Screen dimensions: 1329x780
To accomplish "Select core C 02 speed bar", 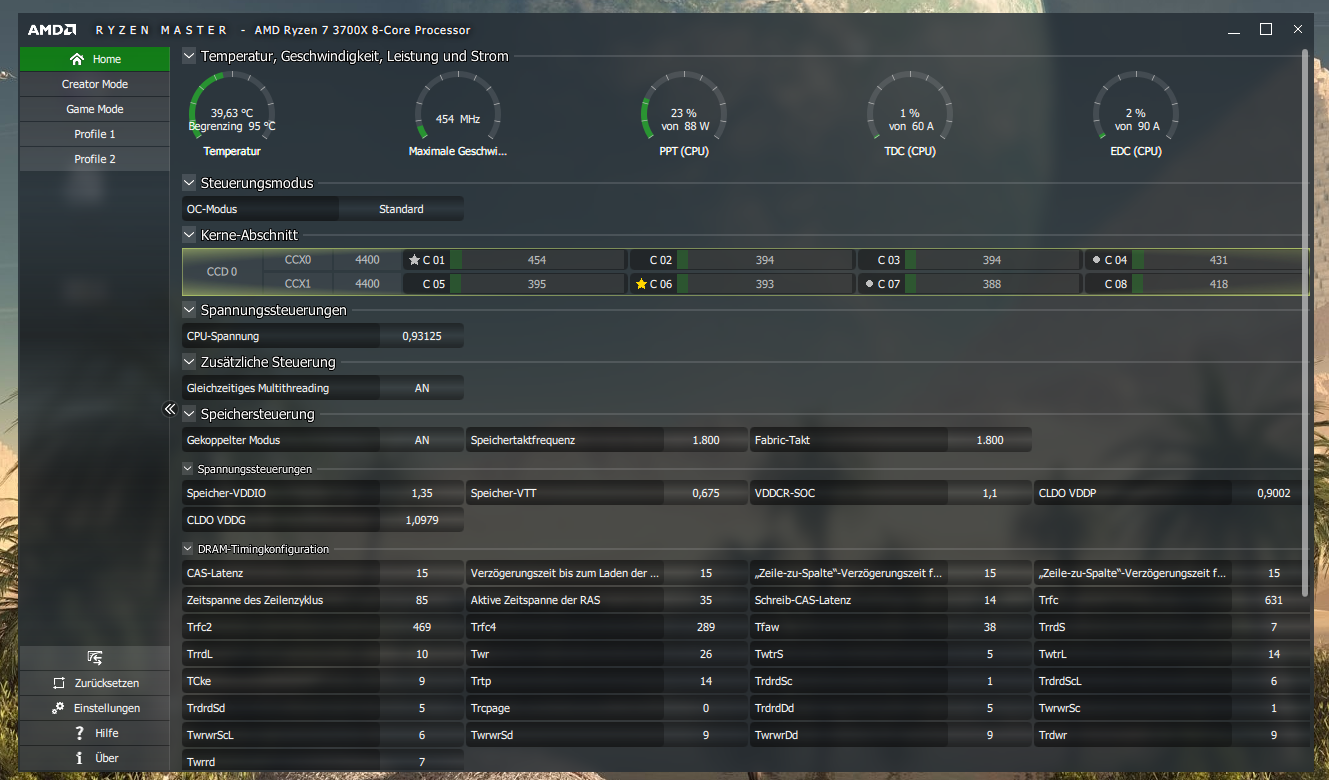I will 765,260.
